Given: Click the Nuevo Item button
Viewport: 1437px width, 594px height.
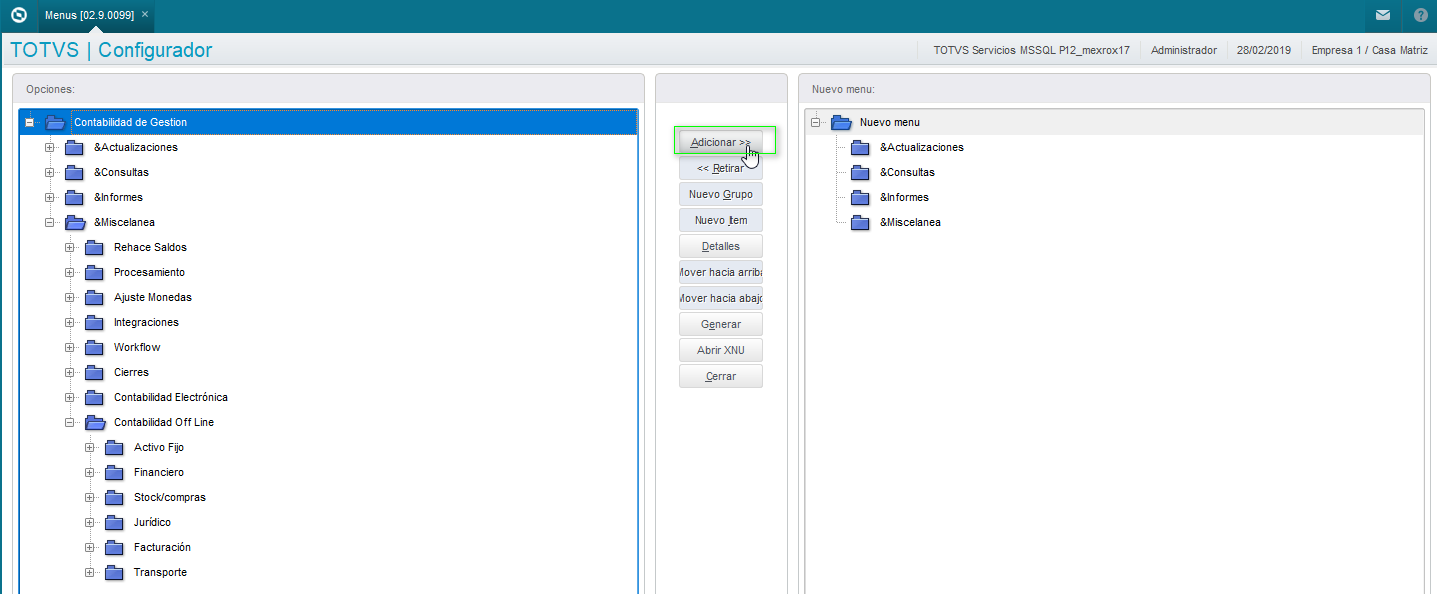Looking at the screenshot, I should [x=721, y=220].
